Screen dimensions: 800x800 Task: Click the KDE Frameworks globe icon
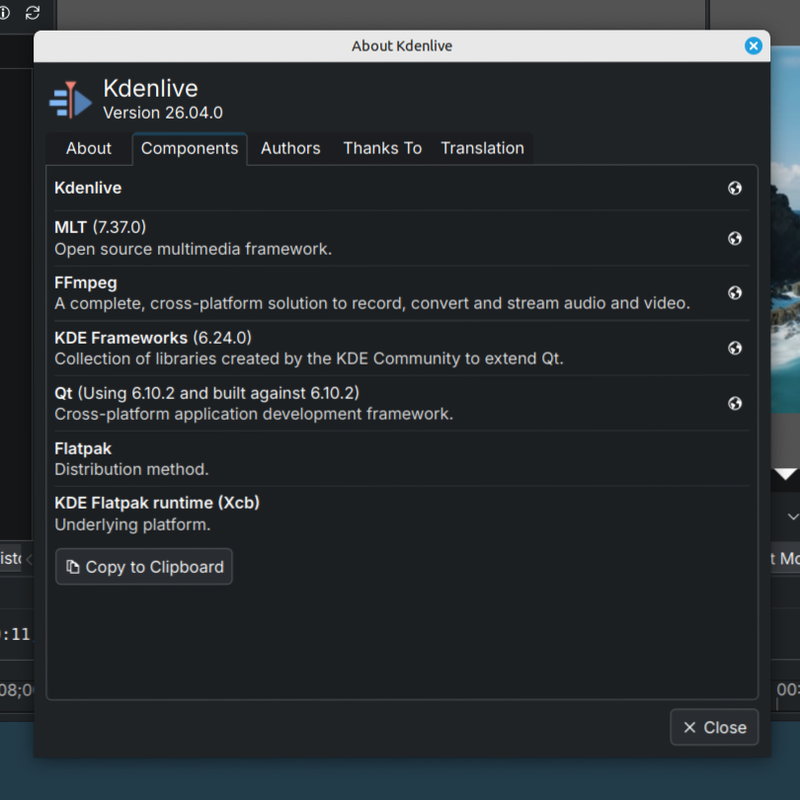[735, 348]
